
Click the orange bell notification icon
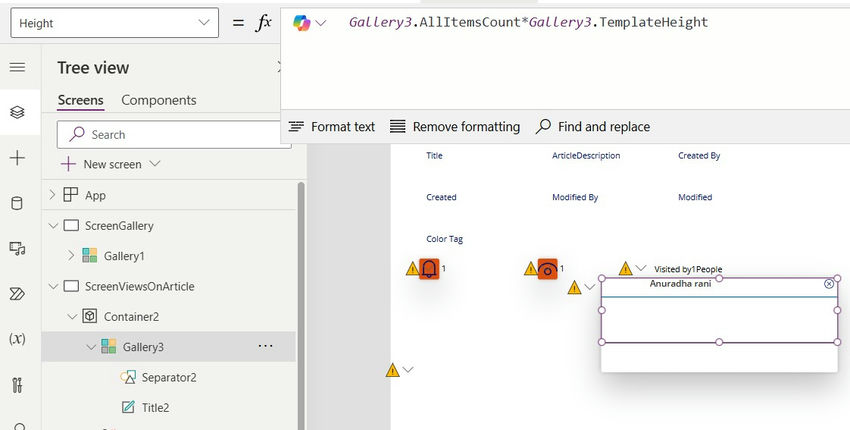pos(429,268)
